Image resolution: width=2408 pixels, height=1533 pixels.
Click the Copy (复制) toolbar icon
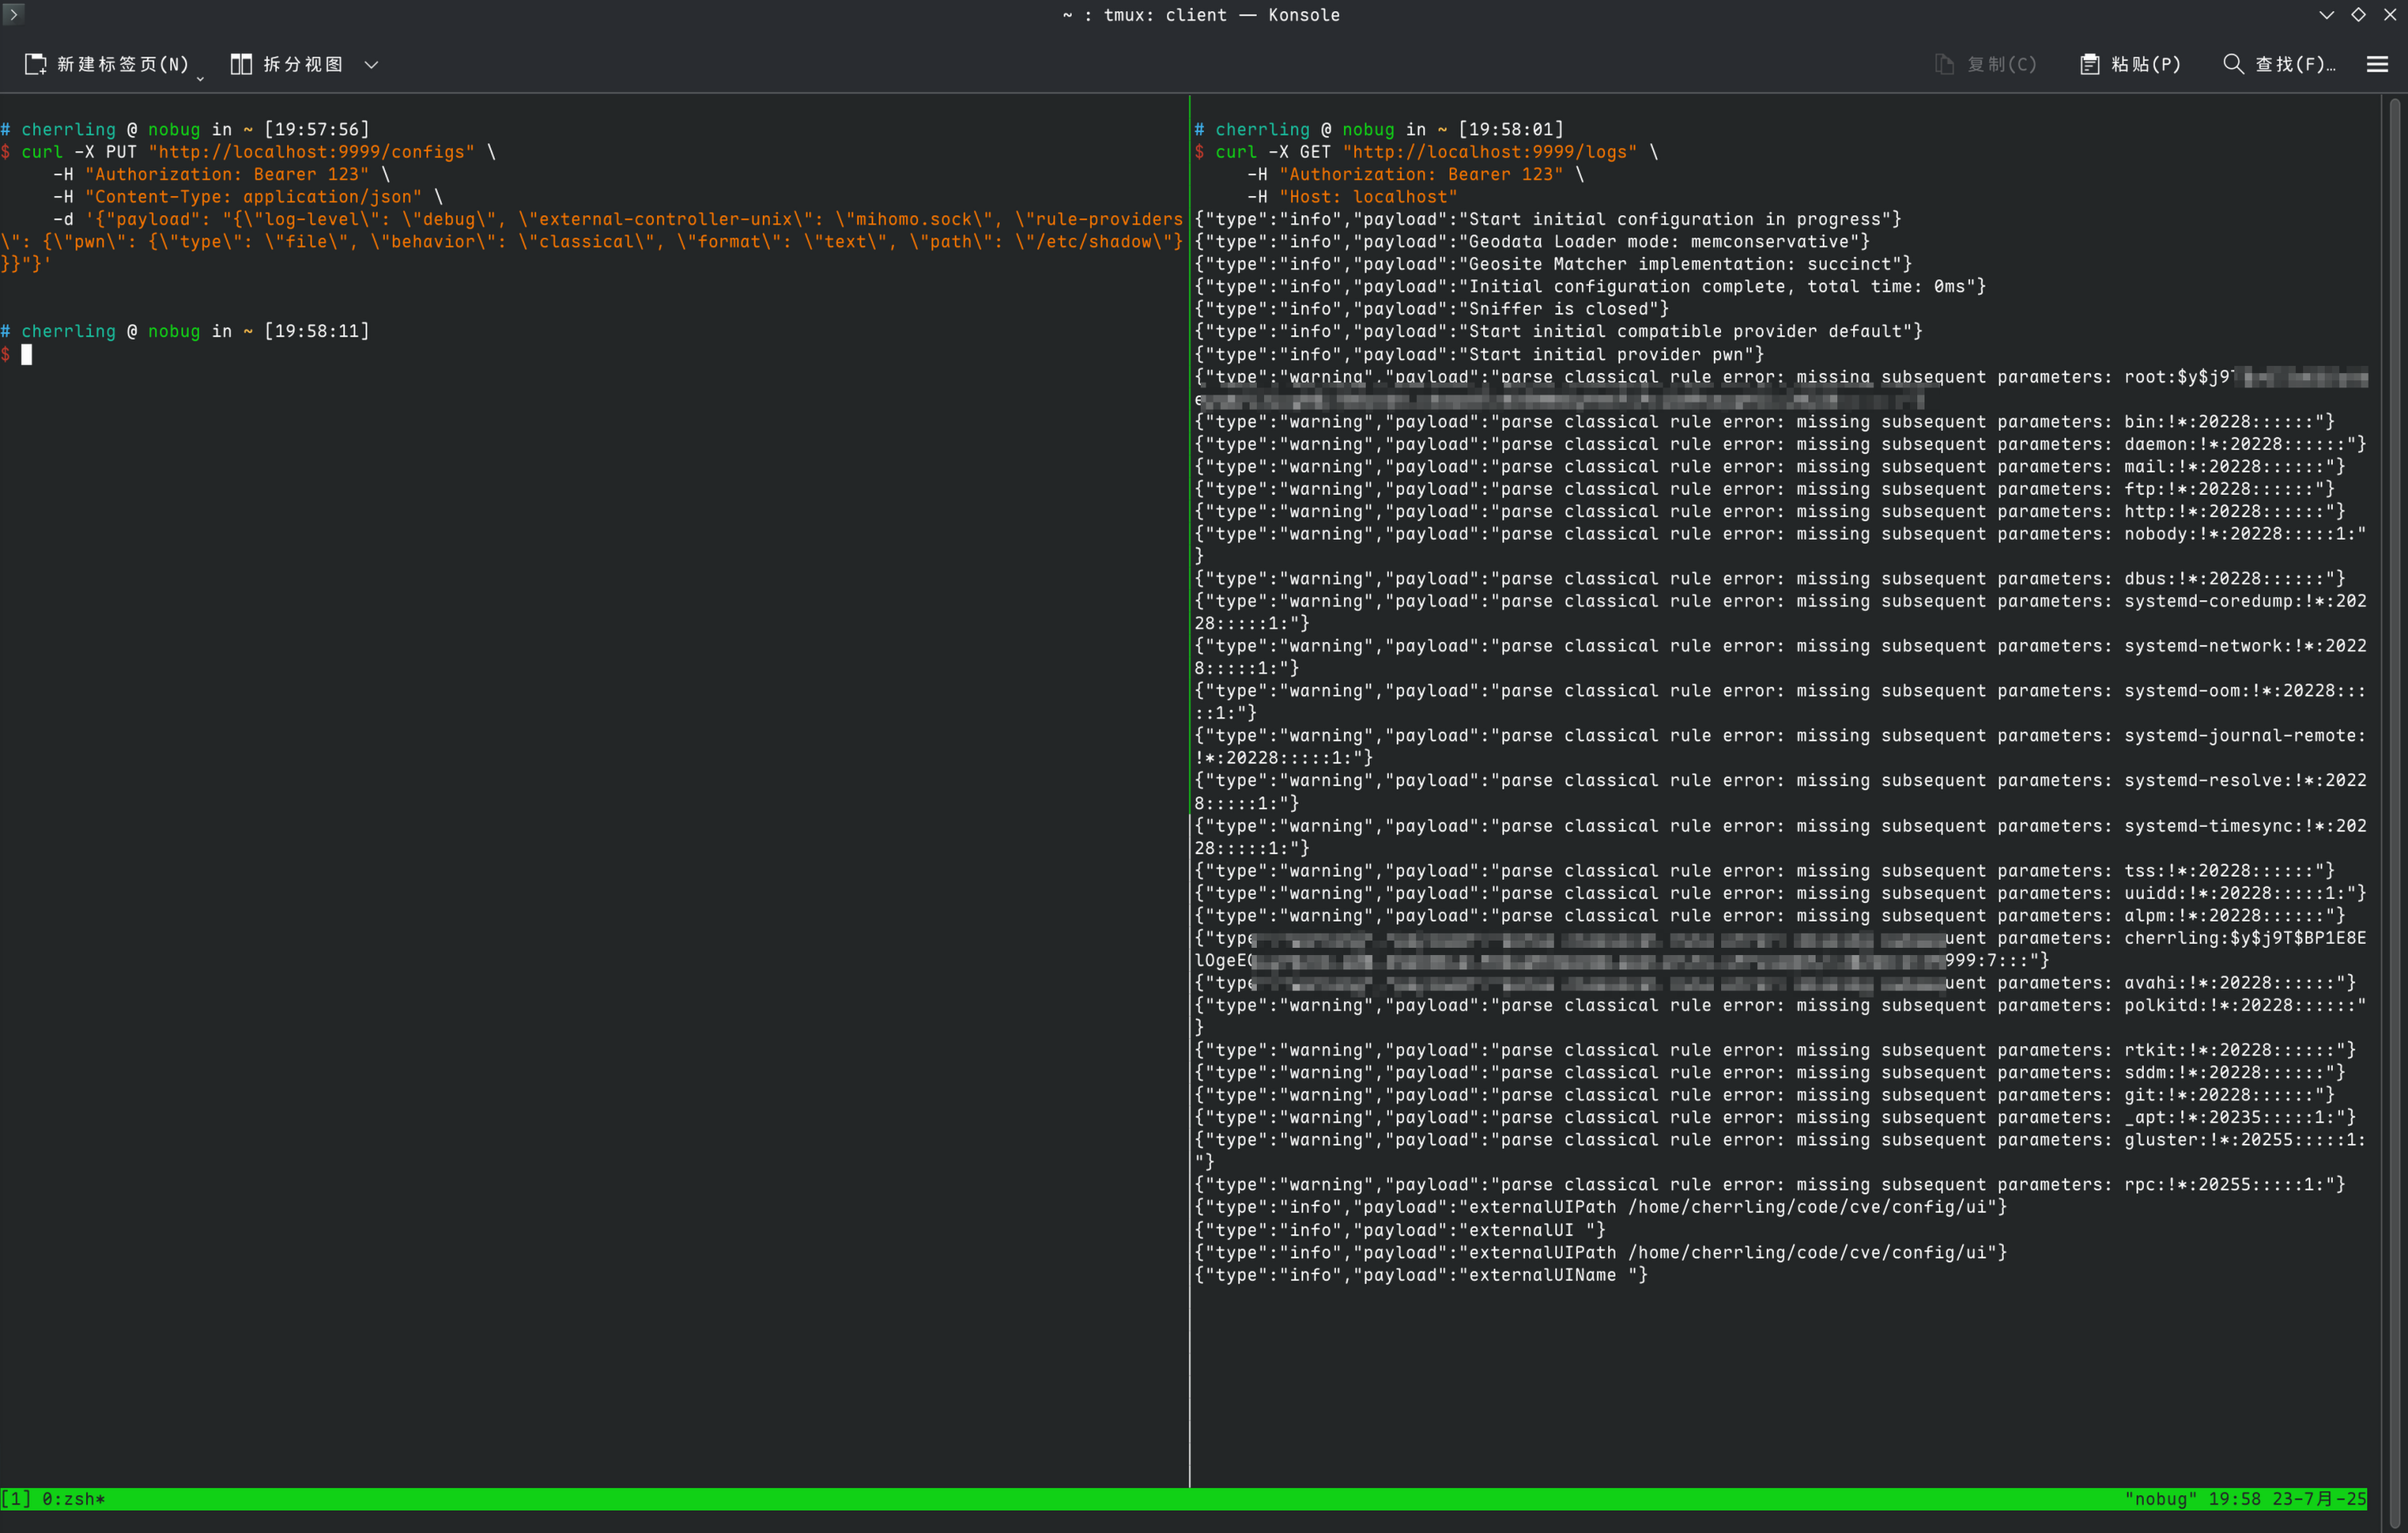coord(1944,64)
